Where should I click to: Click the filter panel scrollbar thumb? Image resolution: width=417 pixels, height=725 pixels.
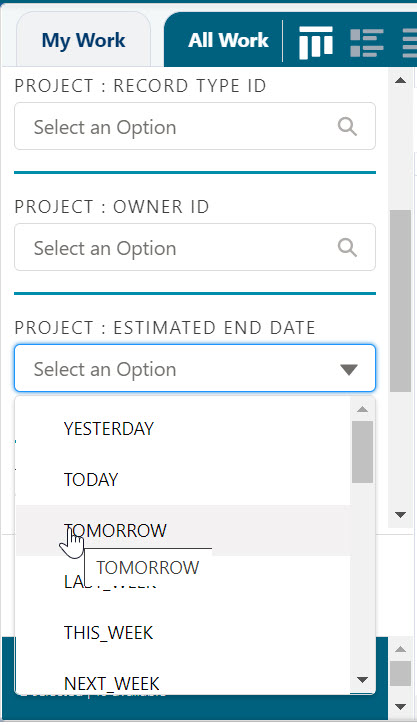[400, 301]
